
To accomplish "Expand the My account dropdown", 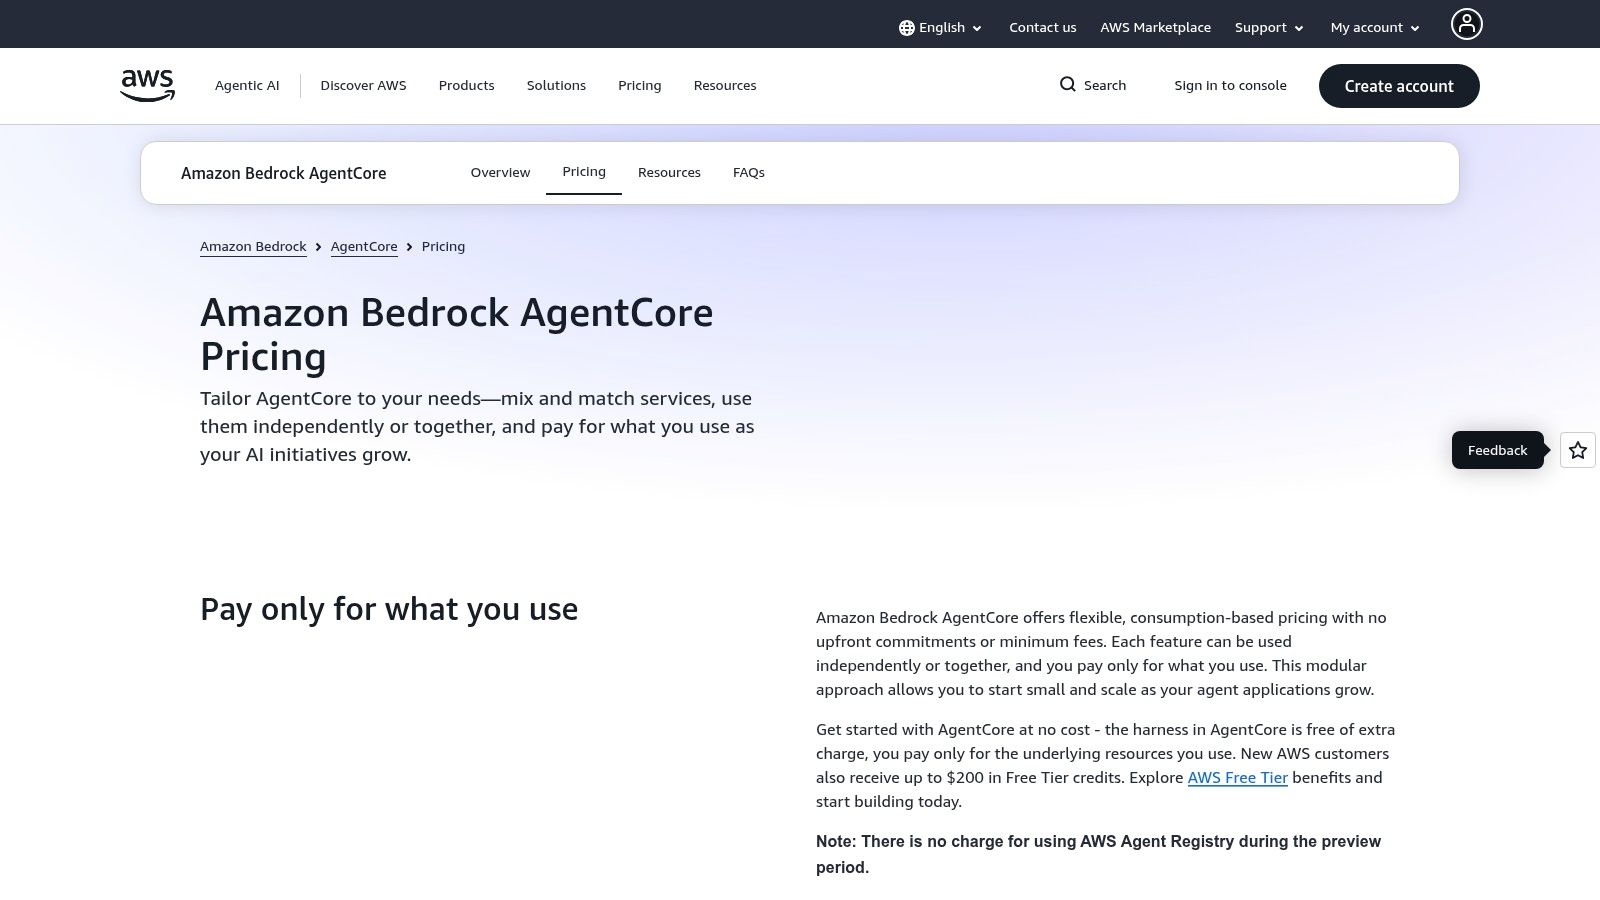I will 1375,28.
